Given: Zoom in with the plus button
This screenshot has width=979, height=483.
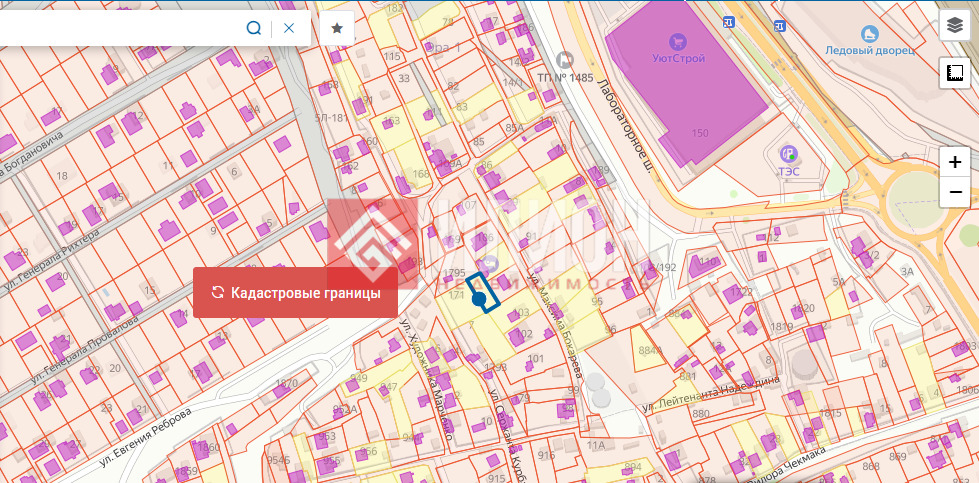Looking at the screenshot, I should (955, 162).
